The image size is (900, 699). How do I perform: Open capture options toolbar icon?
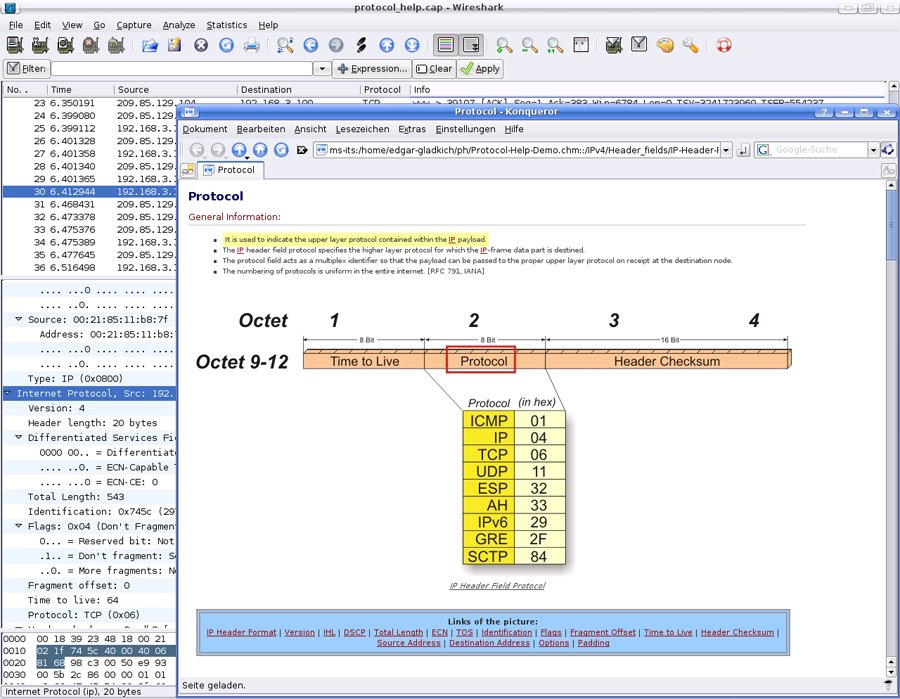click(40, 45)
